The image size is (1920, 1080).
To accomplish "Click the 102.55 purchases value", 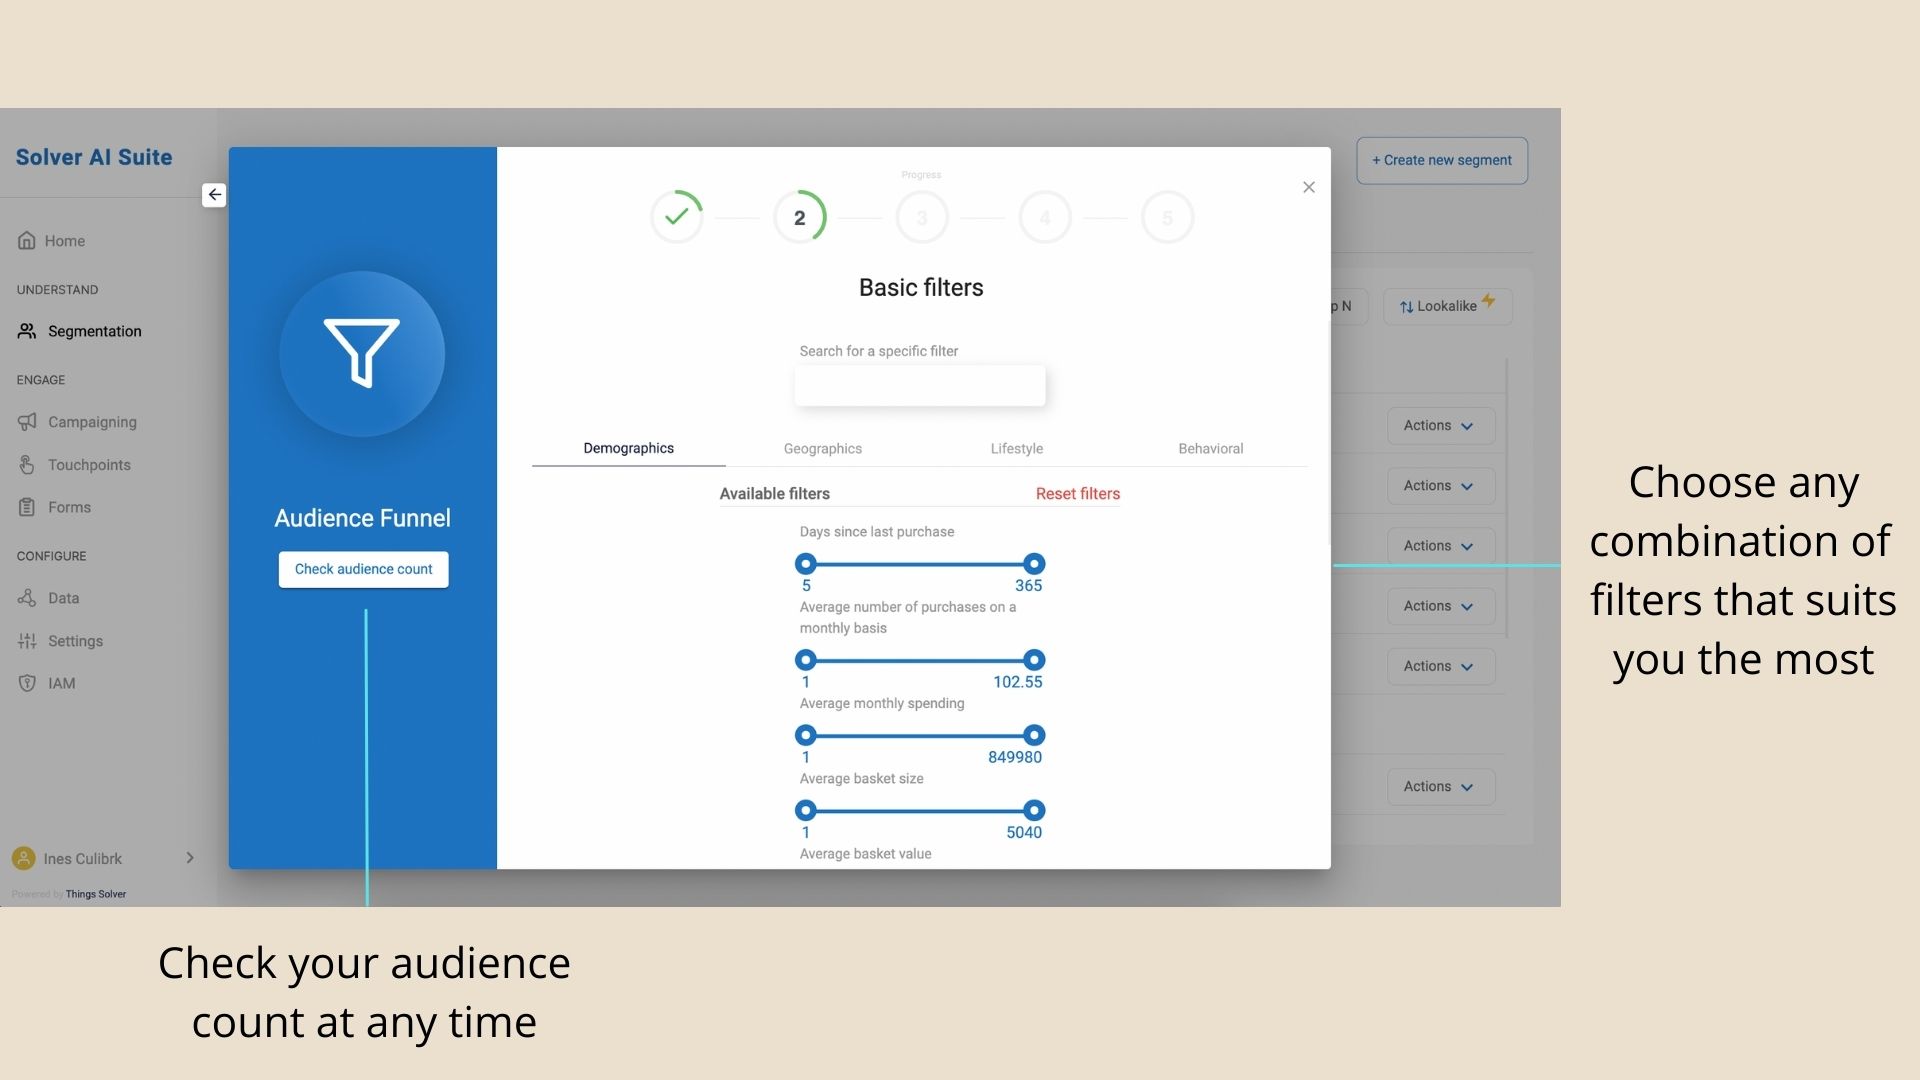I will click(x=1017, y=682).
